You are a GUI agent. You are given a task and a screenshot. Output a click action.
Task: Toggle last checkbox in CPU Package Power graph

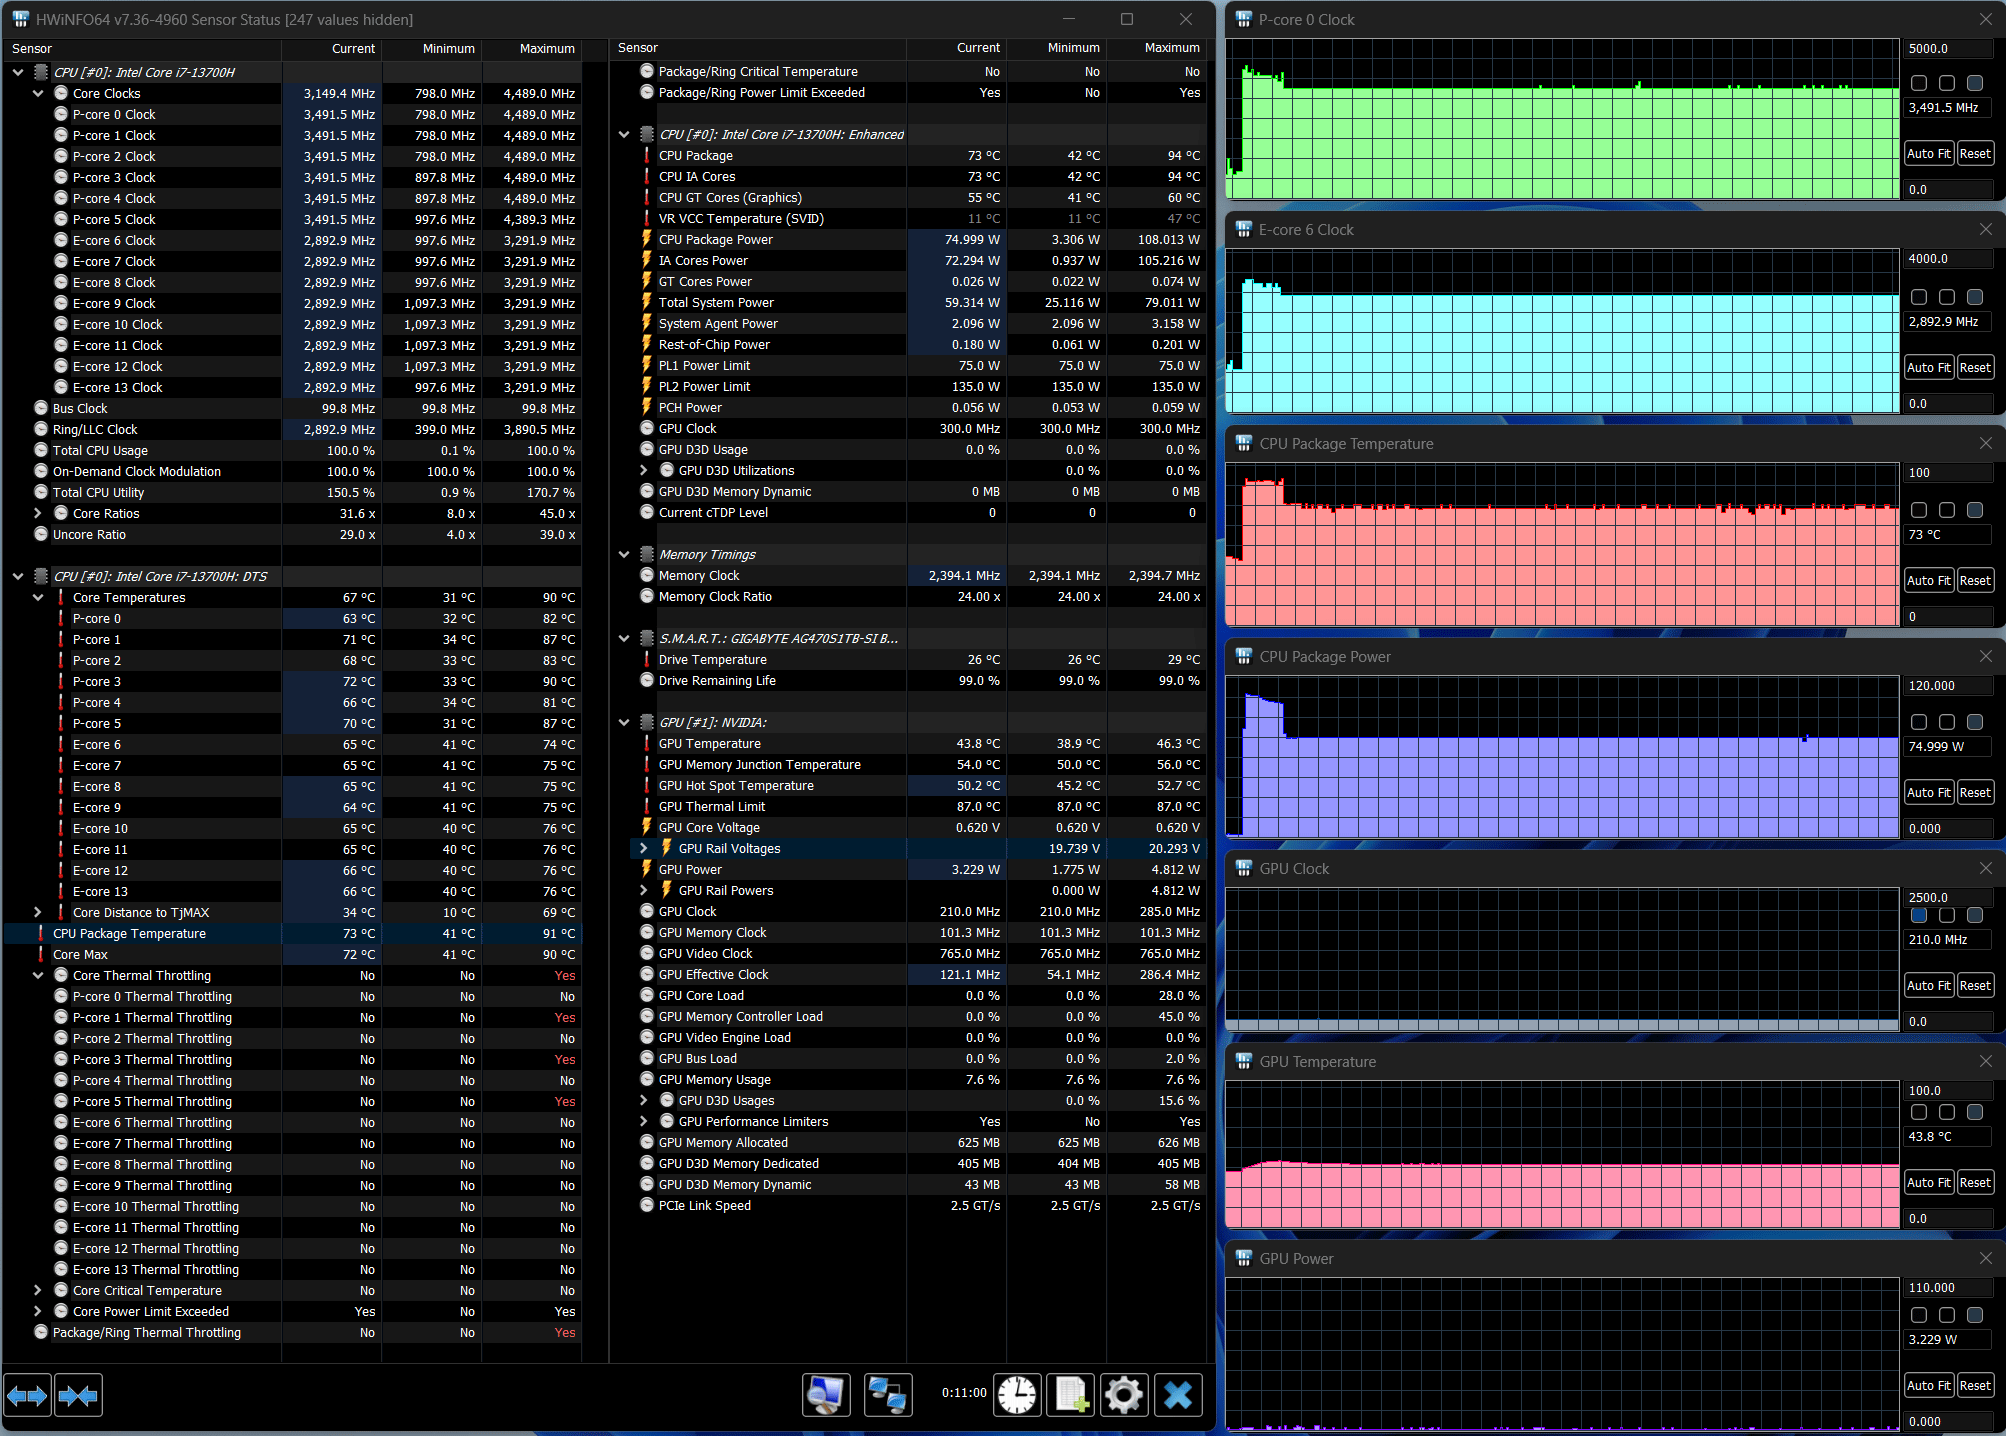(x=1975, y=722)
